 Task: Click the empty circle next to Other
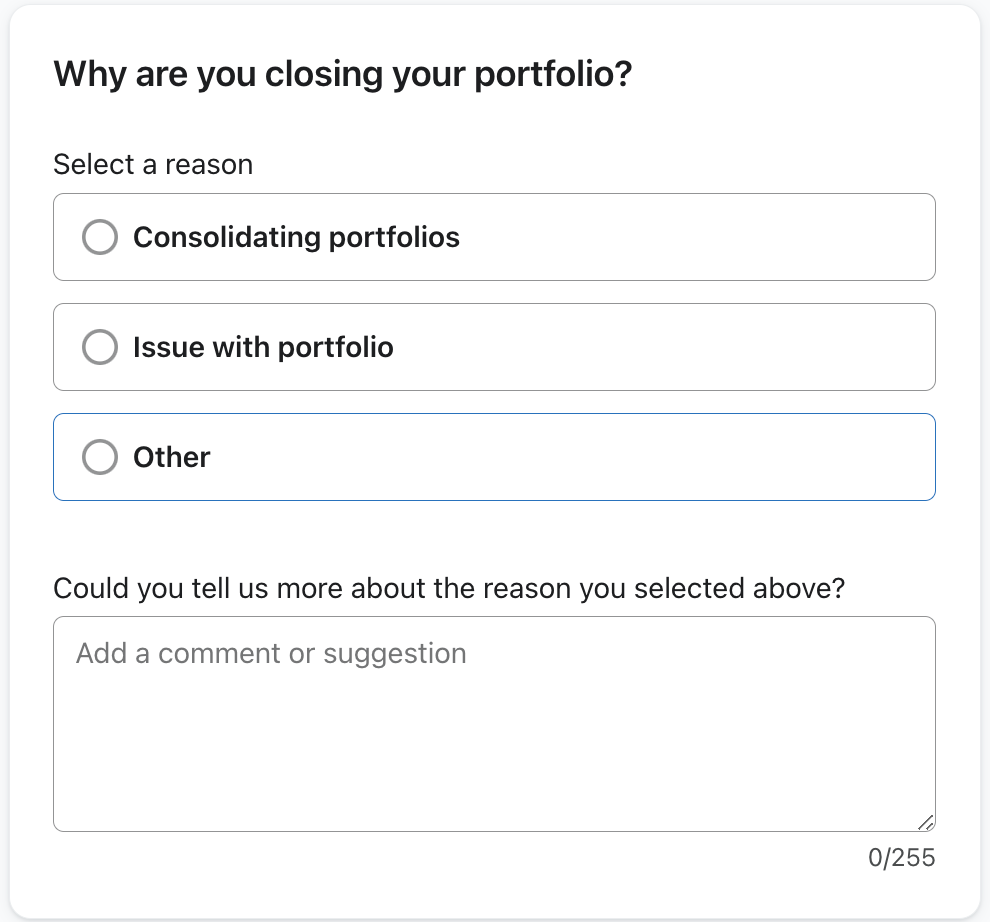click(x=100, y=457)
